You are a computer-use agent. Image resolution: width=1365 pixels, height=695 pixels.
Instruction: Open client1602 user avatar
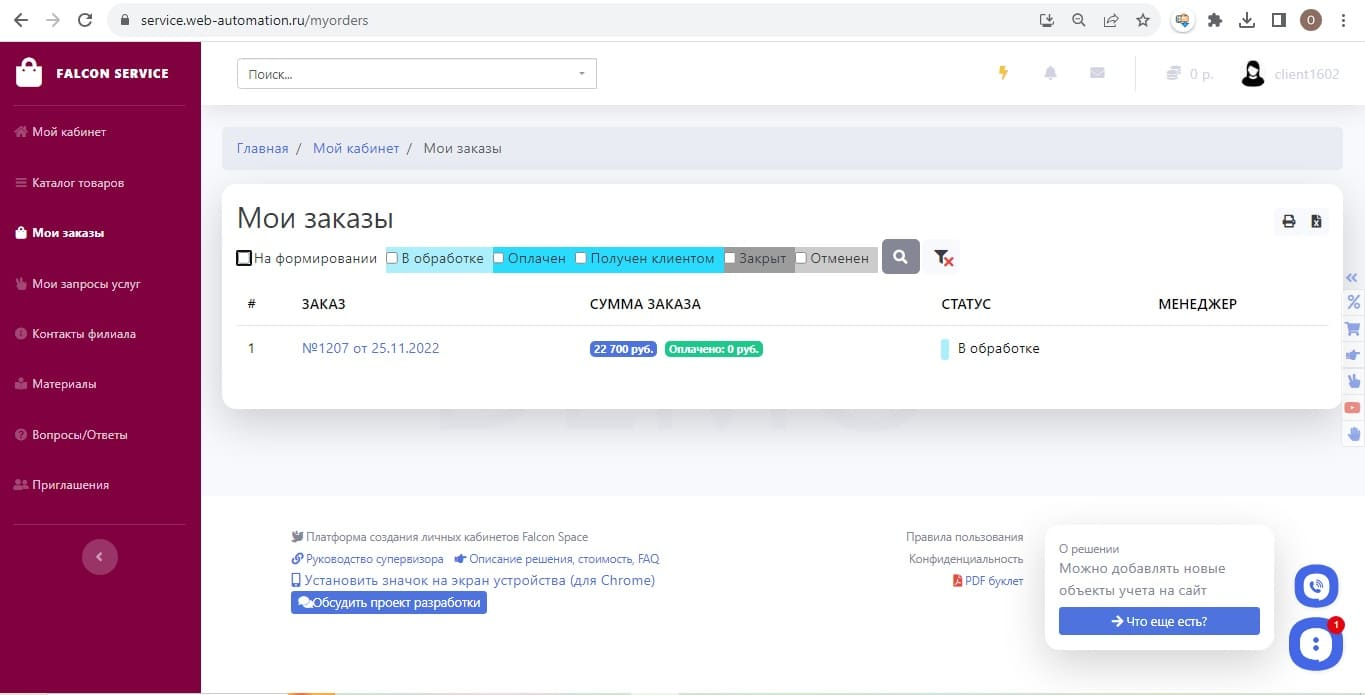point(1252,74)
